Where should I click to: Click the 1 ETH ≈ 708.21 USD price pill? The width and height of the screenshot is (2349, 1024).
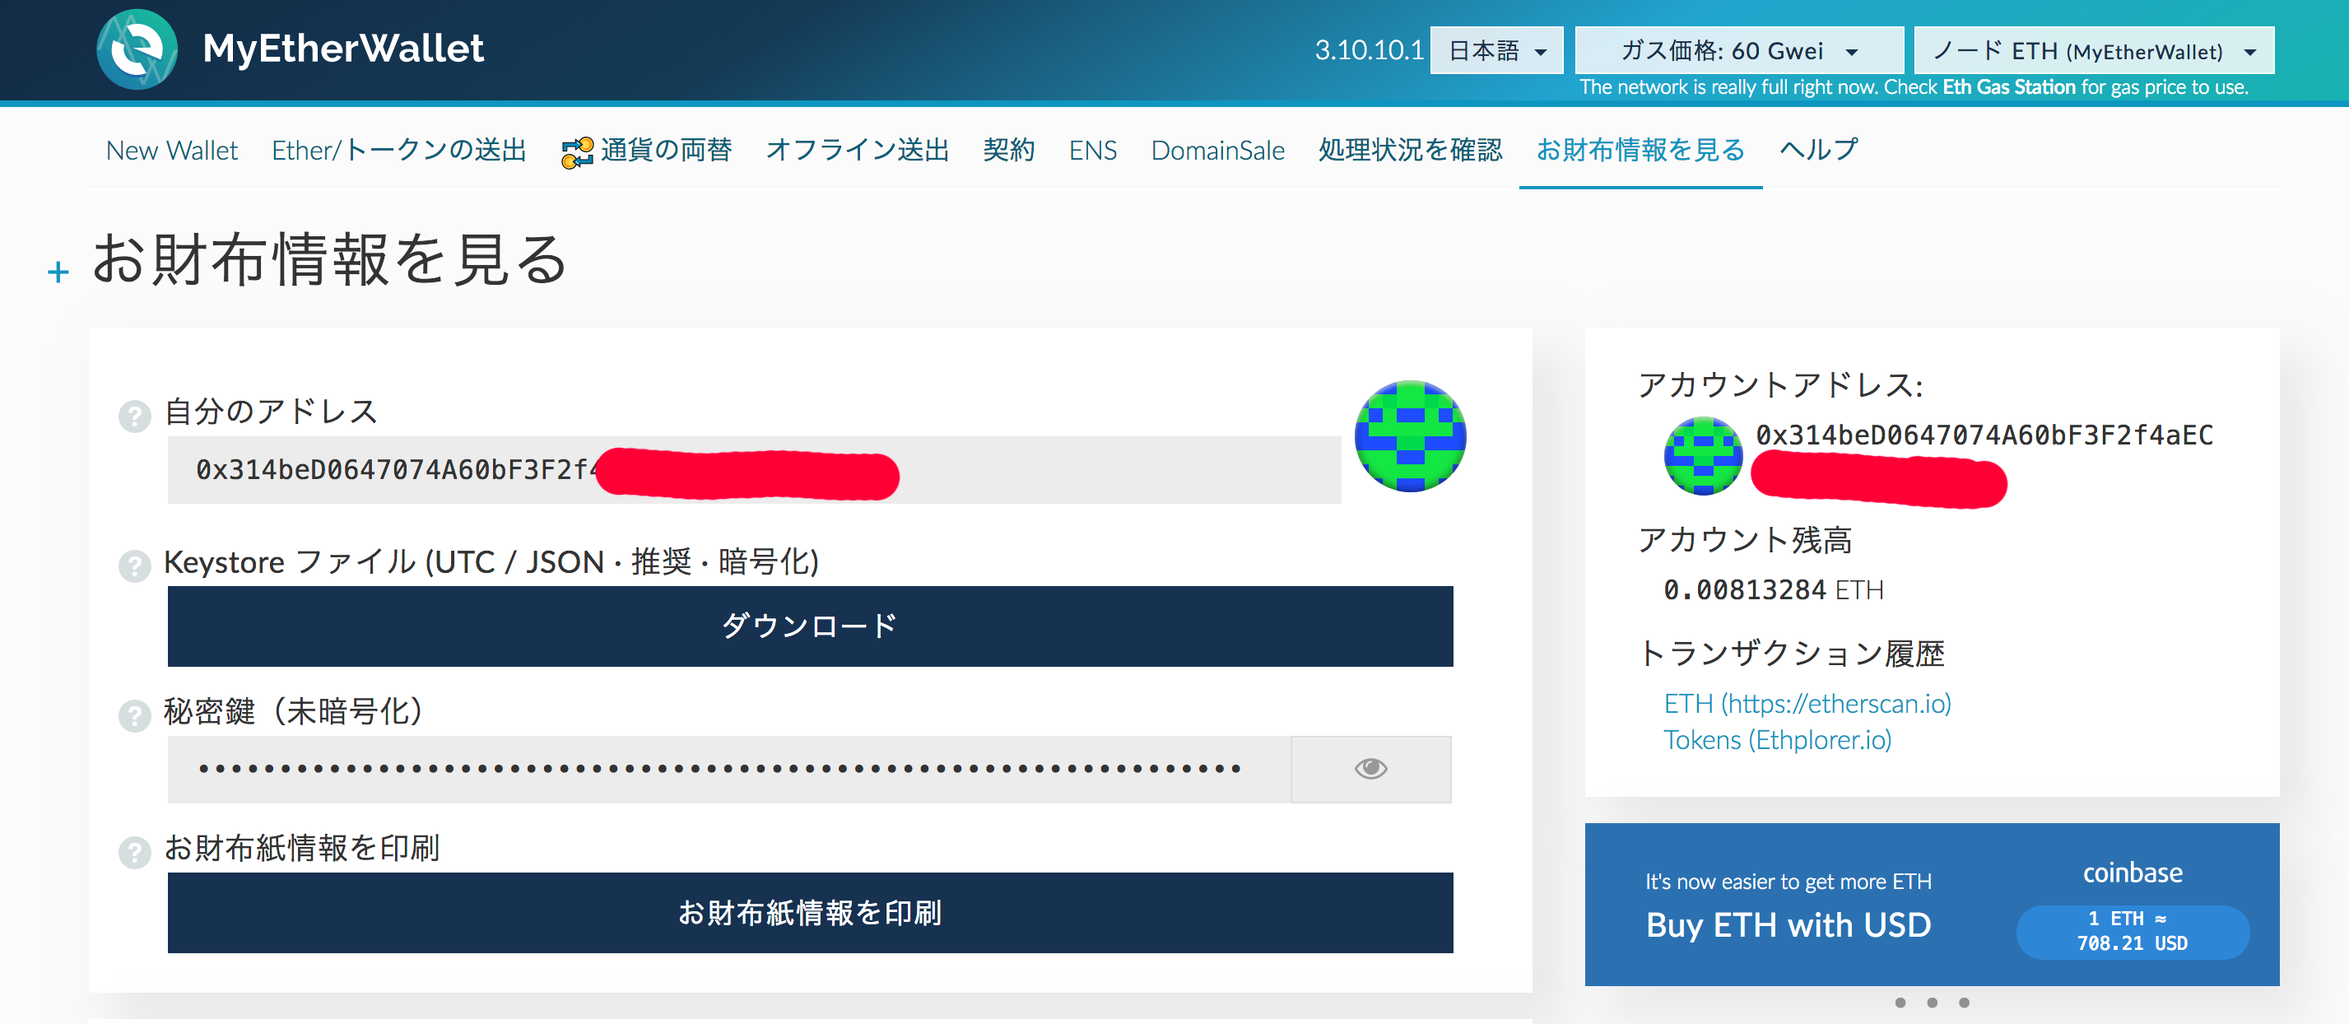2132,931
